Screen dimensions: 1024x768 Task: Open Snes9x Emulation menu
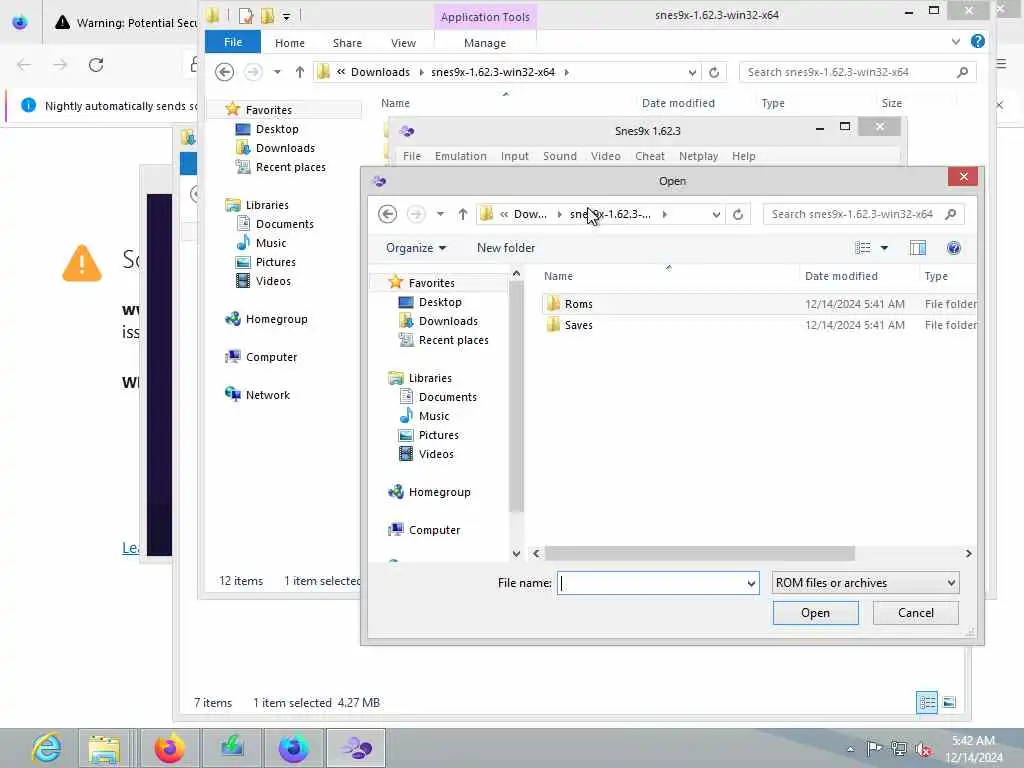pos(461,156)
